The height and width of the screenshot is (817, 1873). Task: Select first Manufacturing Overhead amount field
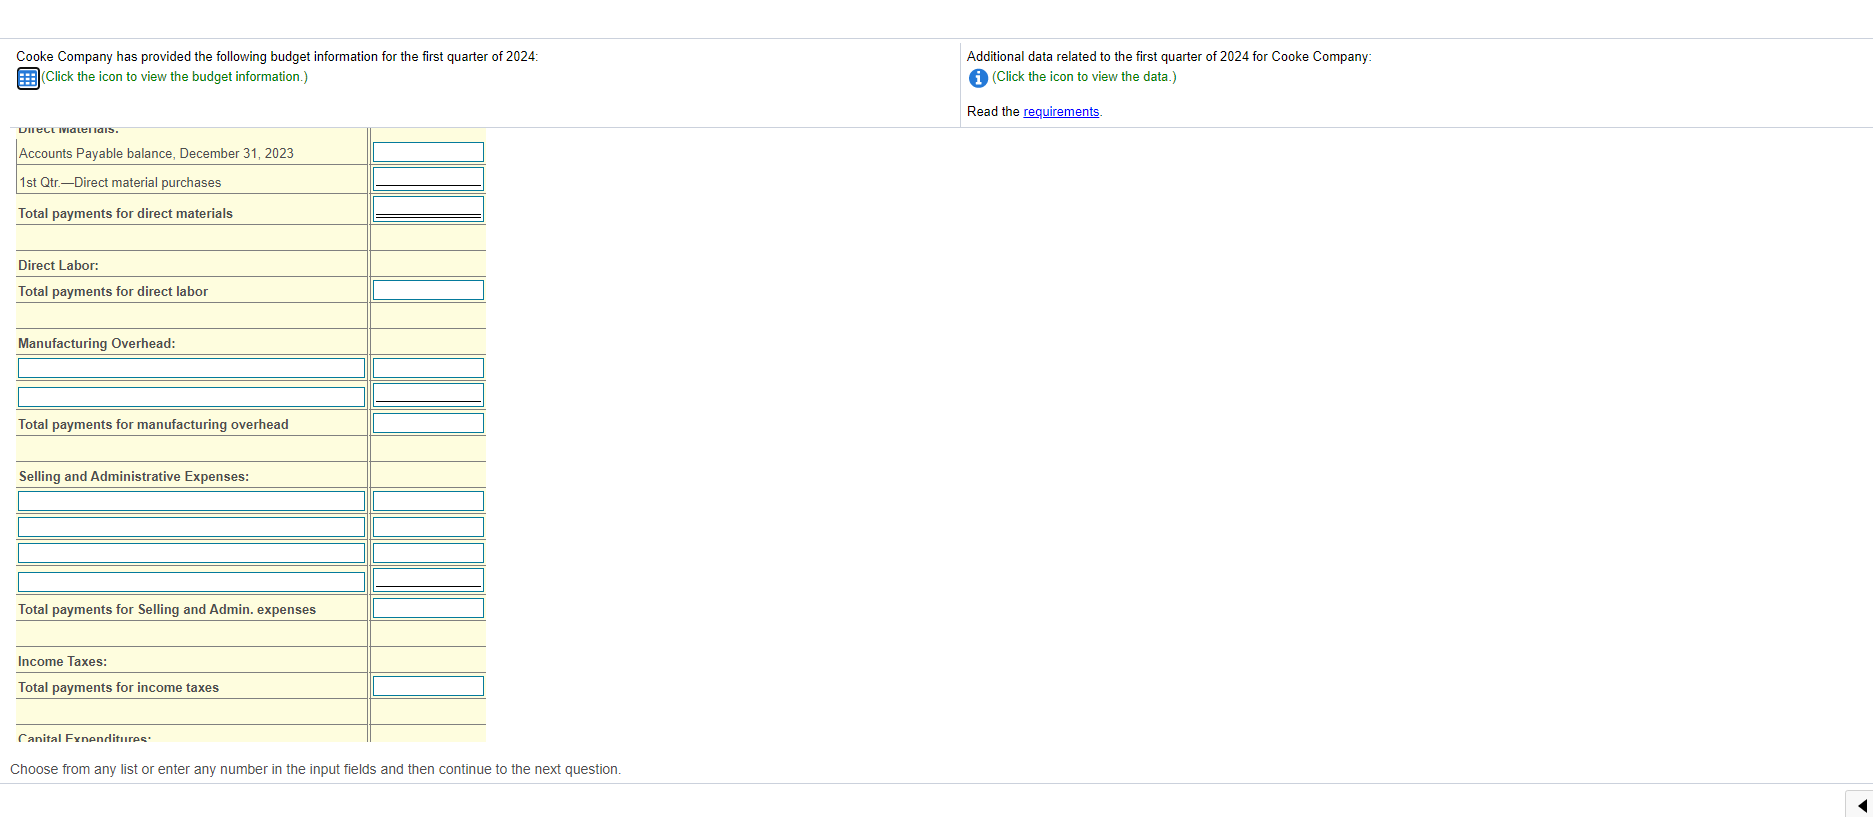coord(428,368)
